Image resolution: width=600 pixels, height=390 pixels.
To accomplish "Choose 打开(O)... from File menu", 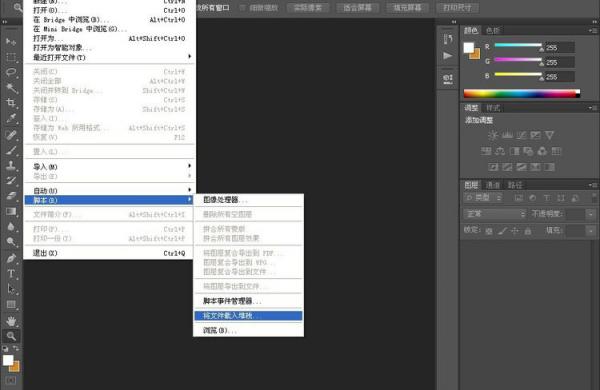I will 110,10.
